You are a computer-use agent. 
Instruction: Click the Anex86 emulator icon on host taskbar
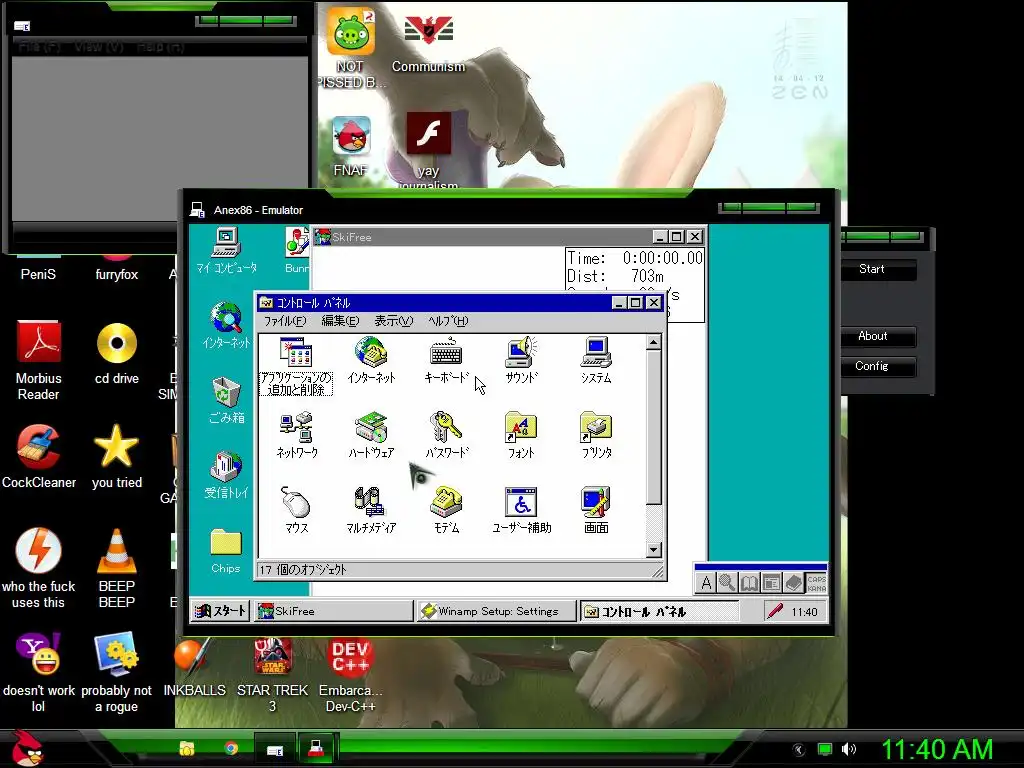point(317,748)
